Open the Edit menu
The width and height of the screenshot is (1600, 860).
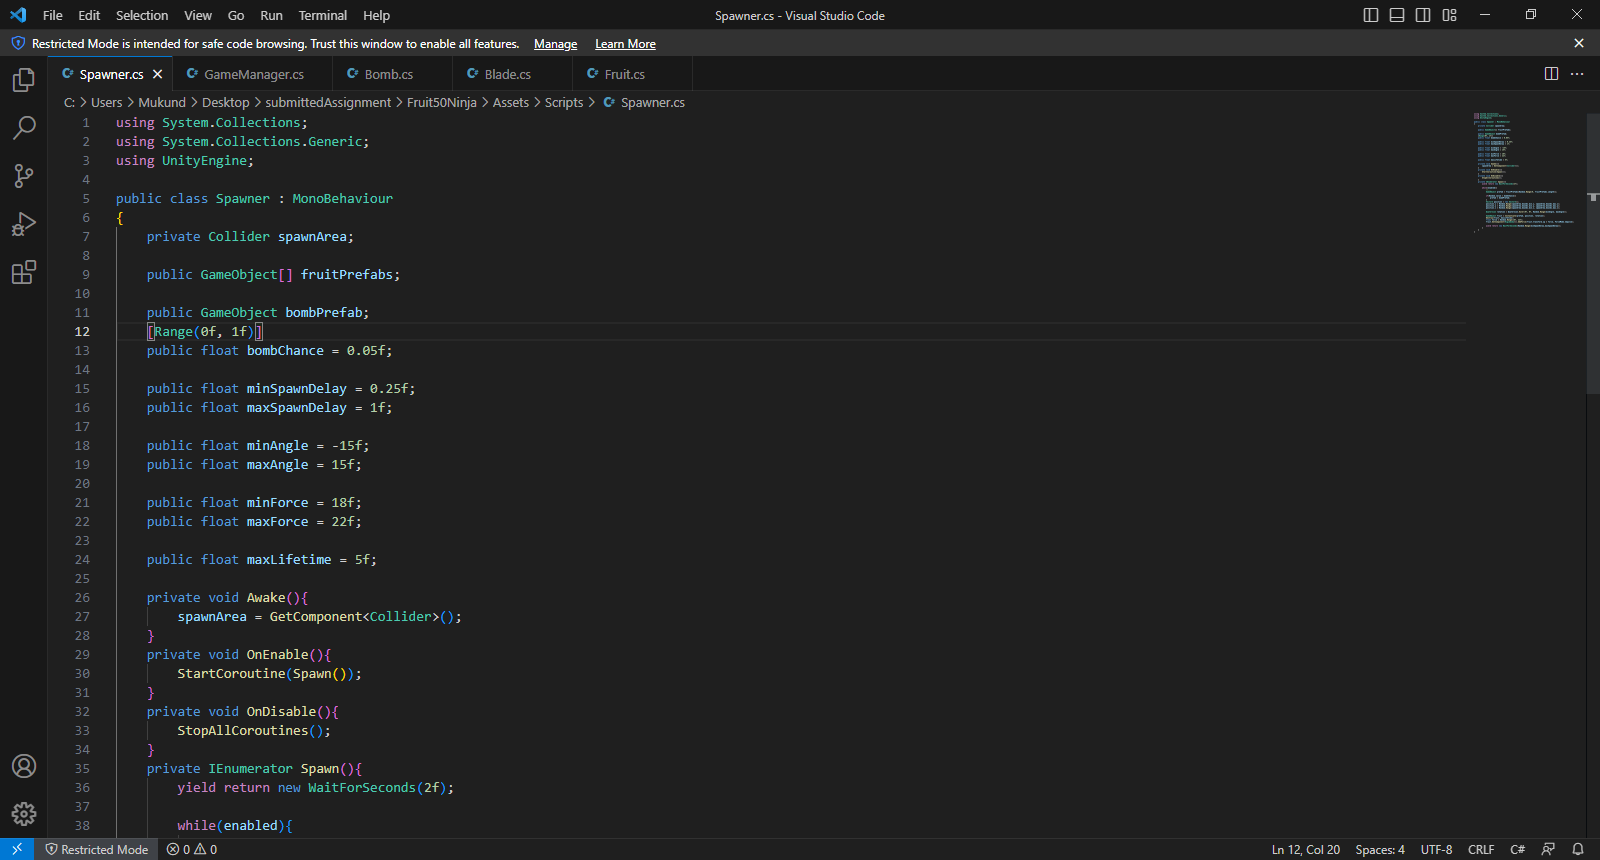point(89,15)
